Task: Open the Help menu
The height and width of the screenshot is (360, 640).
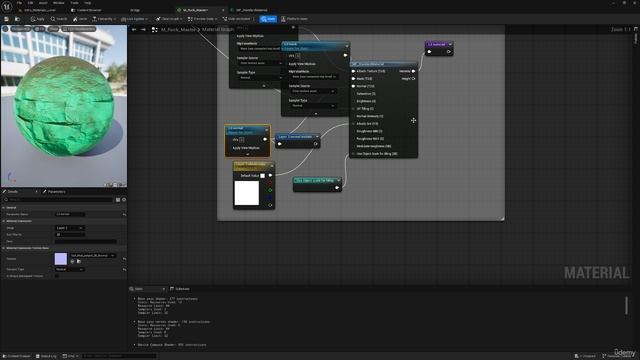Action: (x=87, y=3)
